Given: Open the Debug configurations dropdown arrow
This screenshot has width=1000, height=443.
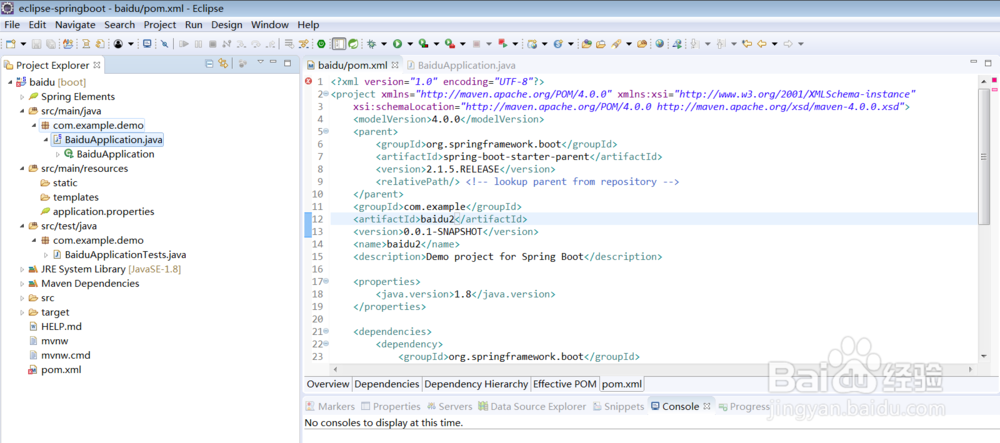Looking at the screenshot, I should point(384,43).
